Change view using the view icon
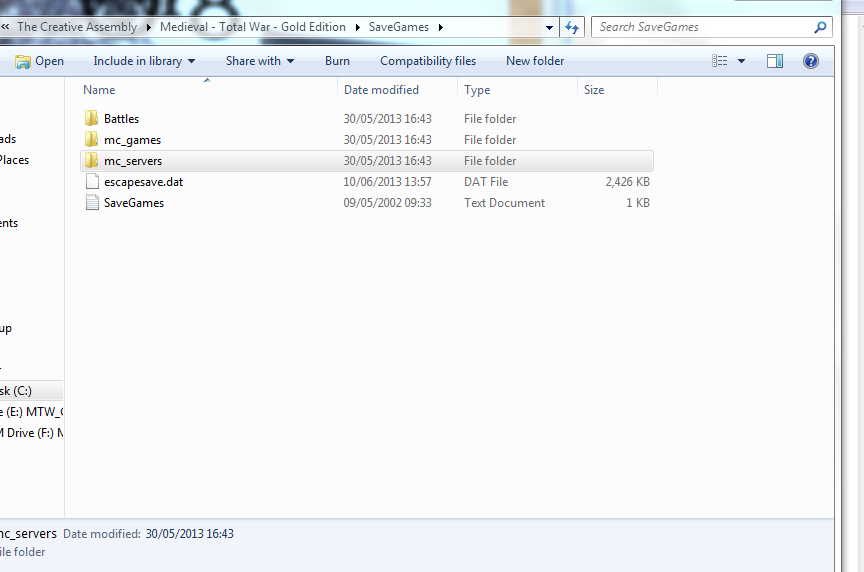Screen dimensions: 864x572 (720, 61)
